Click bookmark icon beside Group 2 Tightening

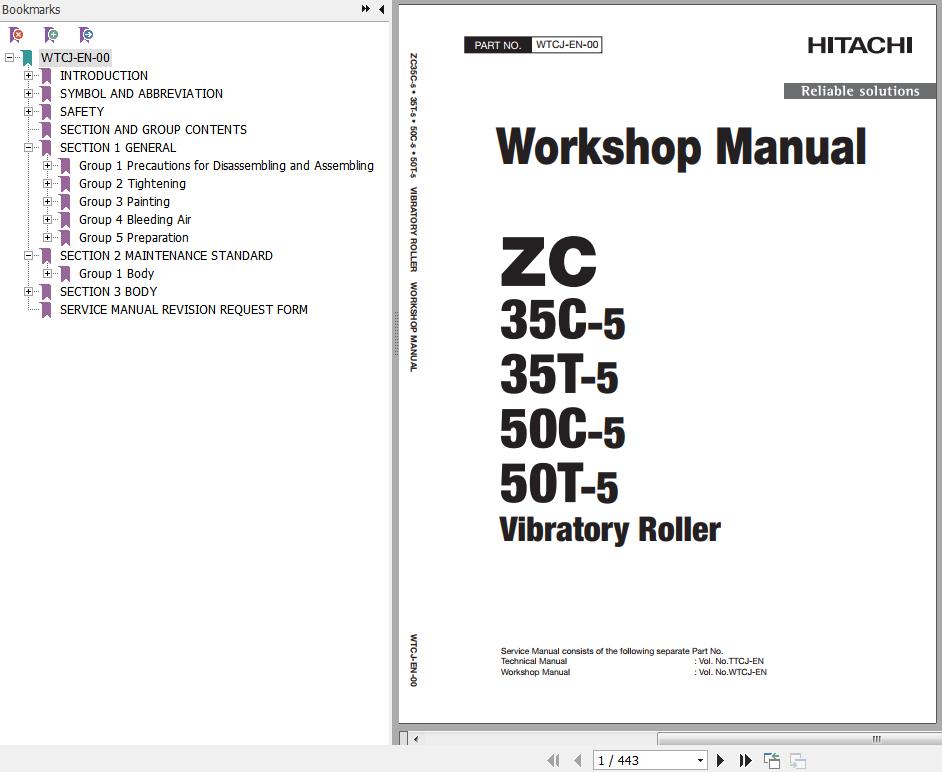pyautogui.click(x=65, y=184)
